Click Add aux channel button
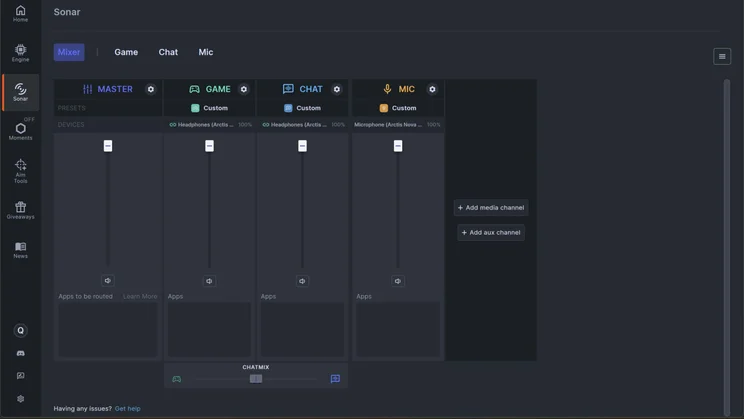 click(491, 233)
